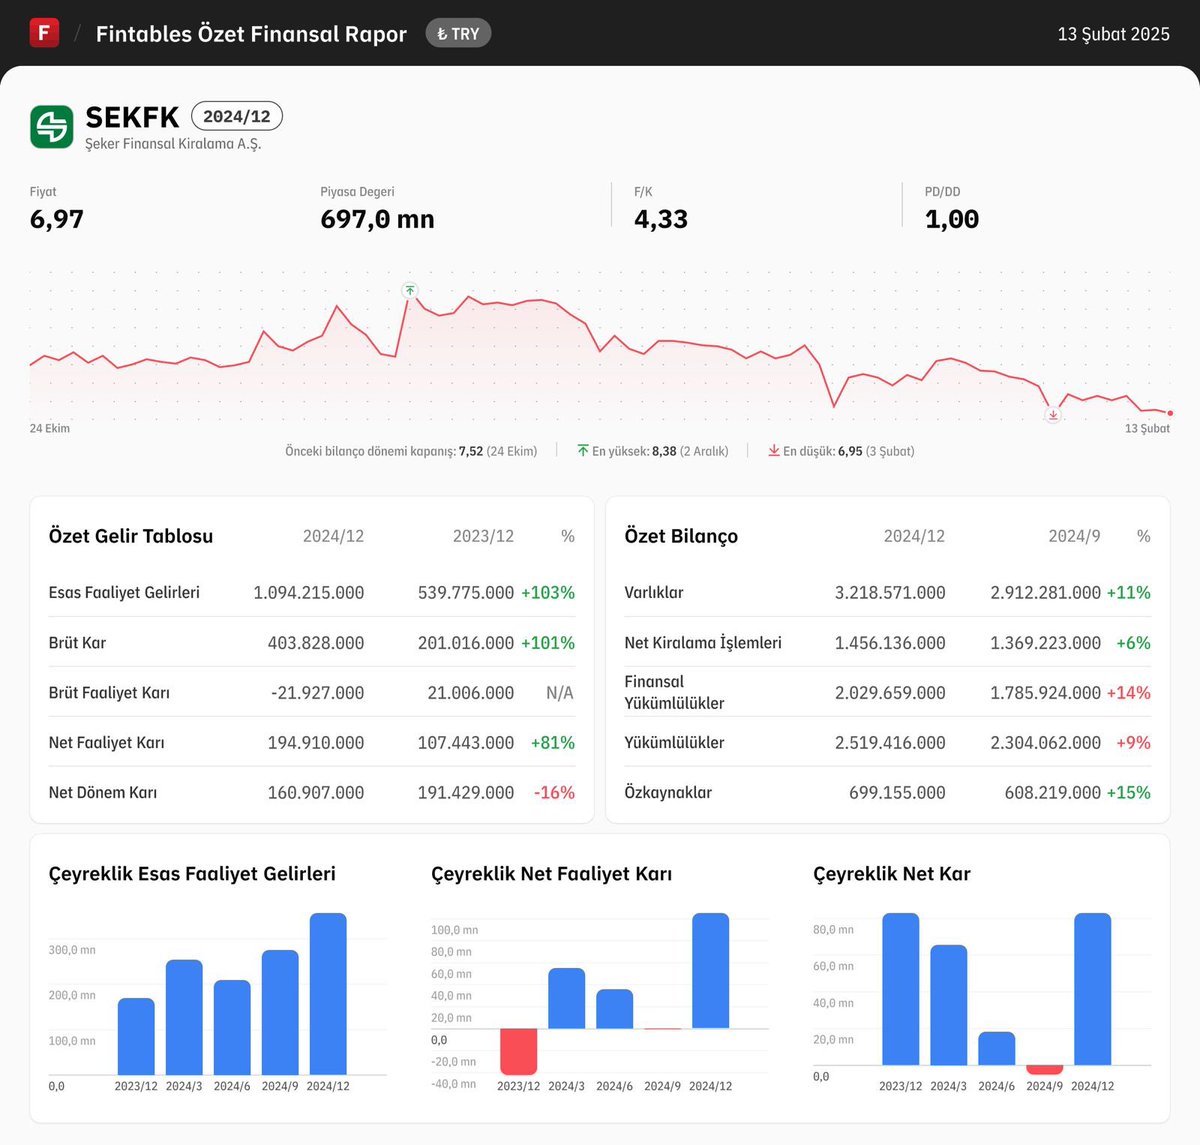The height and width of the screenshot is (1145, 1200).
Task: Click the Fiyat value 6,97
Action: coord(57,219)
